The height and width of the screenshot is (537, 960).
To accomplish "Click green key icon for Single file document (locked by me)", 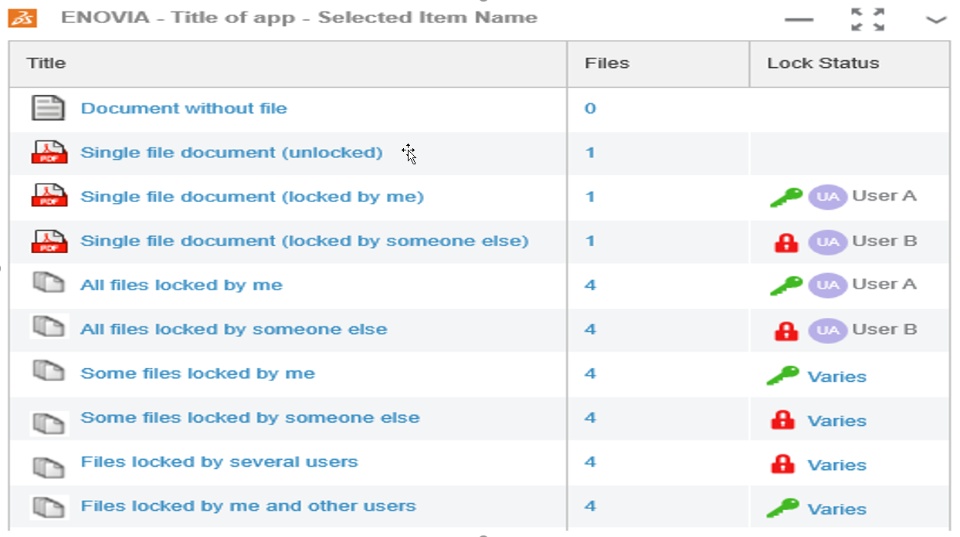I will click(786, 197).
